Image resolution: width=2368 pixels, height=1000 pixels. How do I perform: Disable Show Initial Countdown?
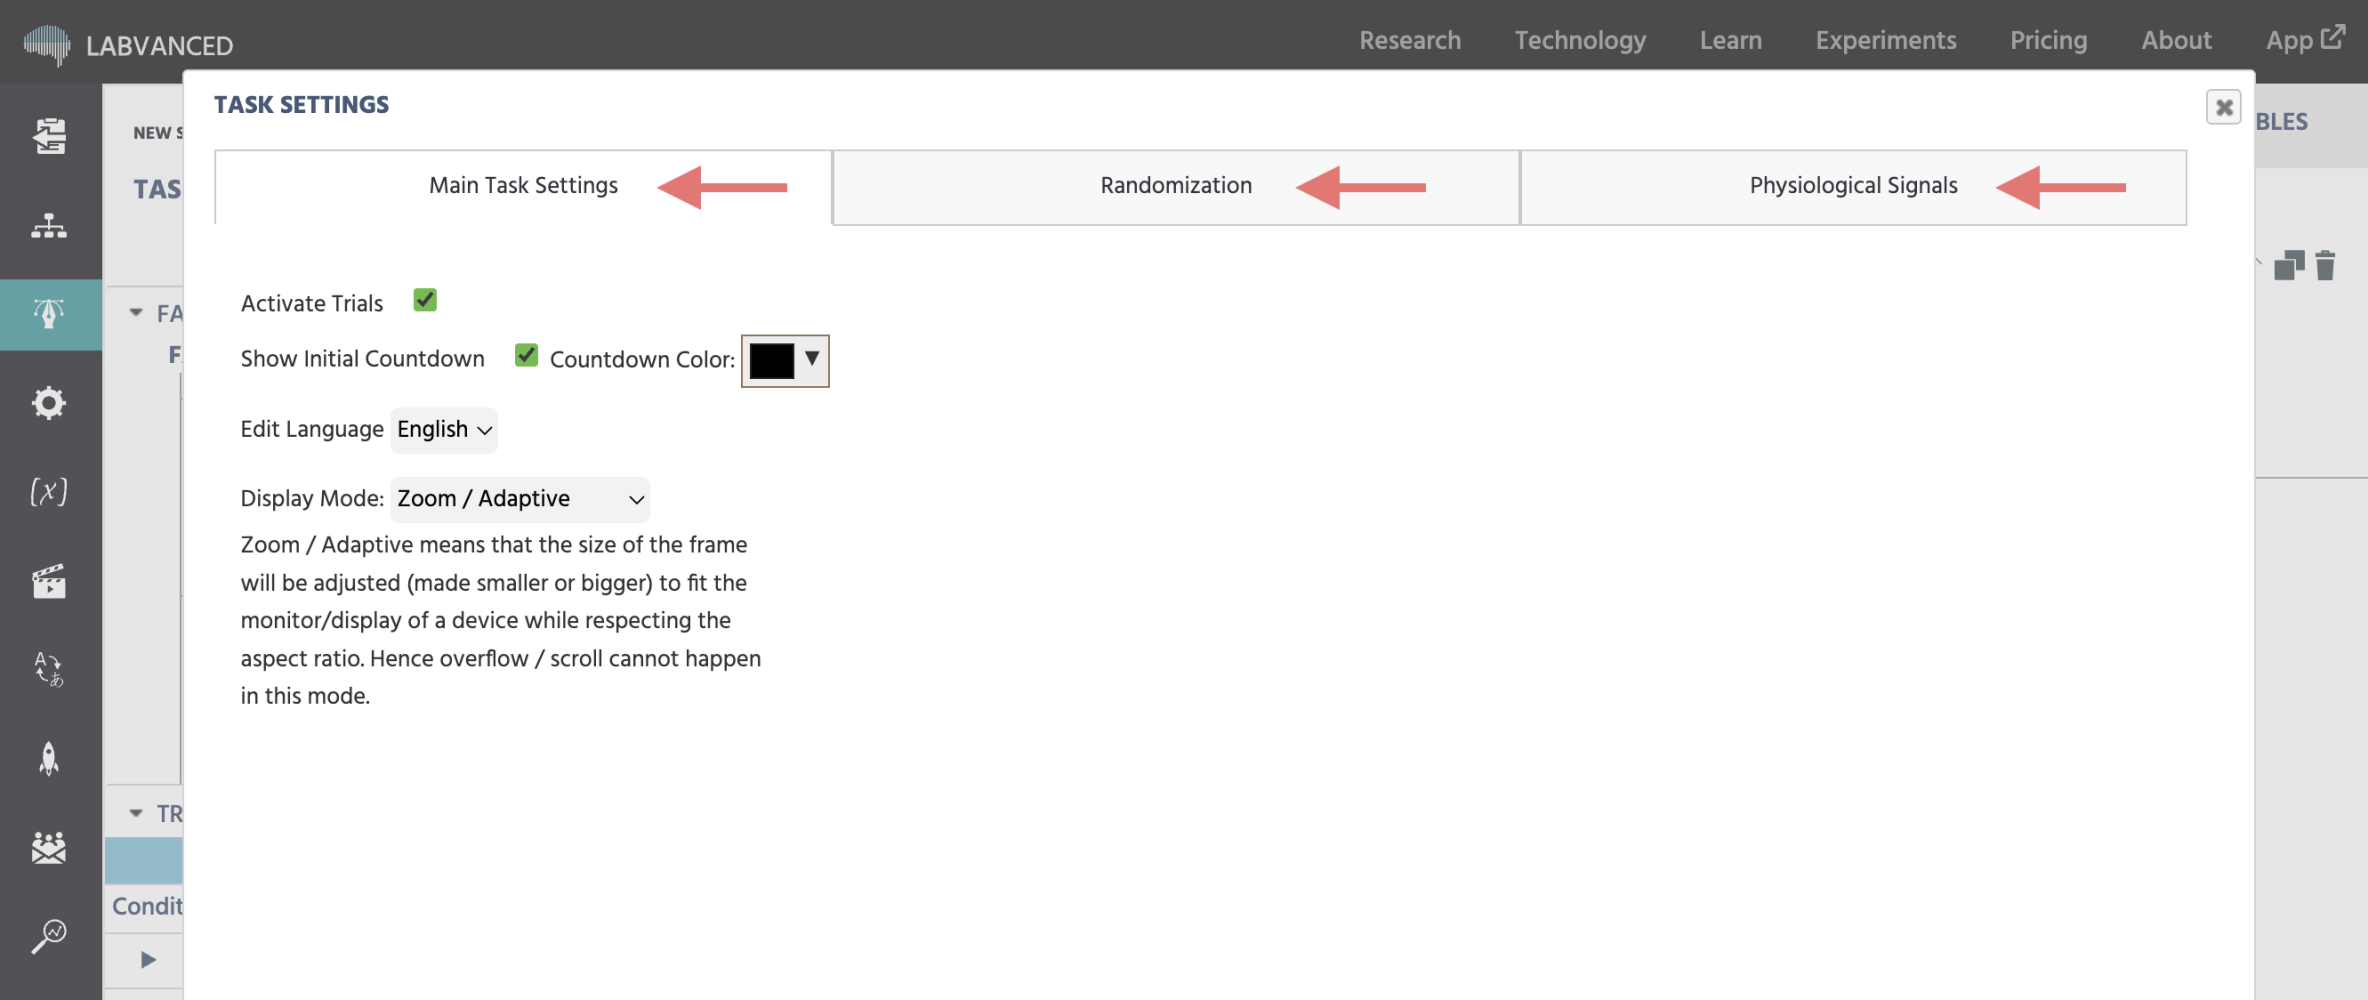(x=526, y=356)
